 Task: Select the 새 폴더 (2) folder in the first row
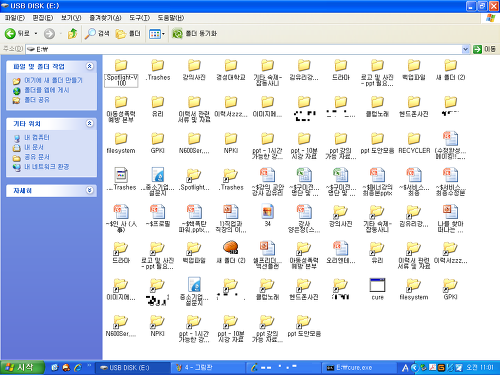click(x=450, y=65)
